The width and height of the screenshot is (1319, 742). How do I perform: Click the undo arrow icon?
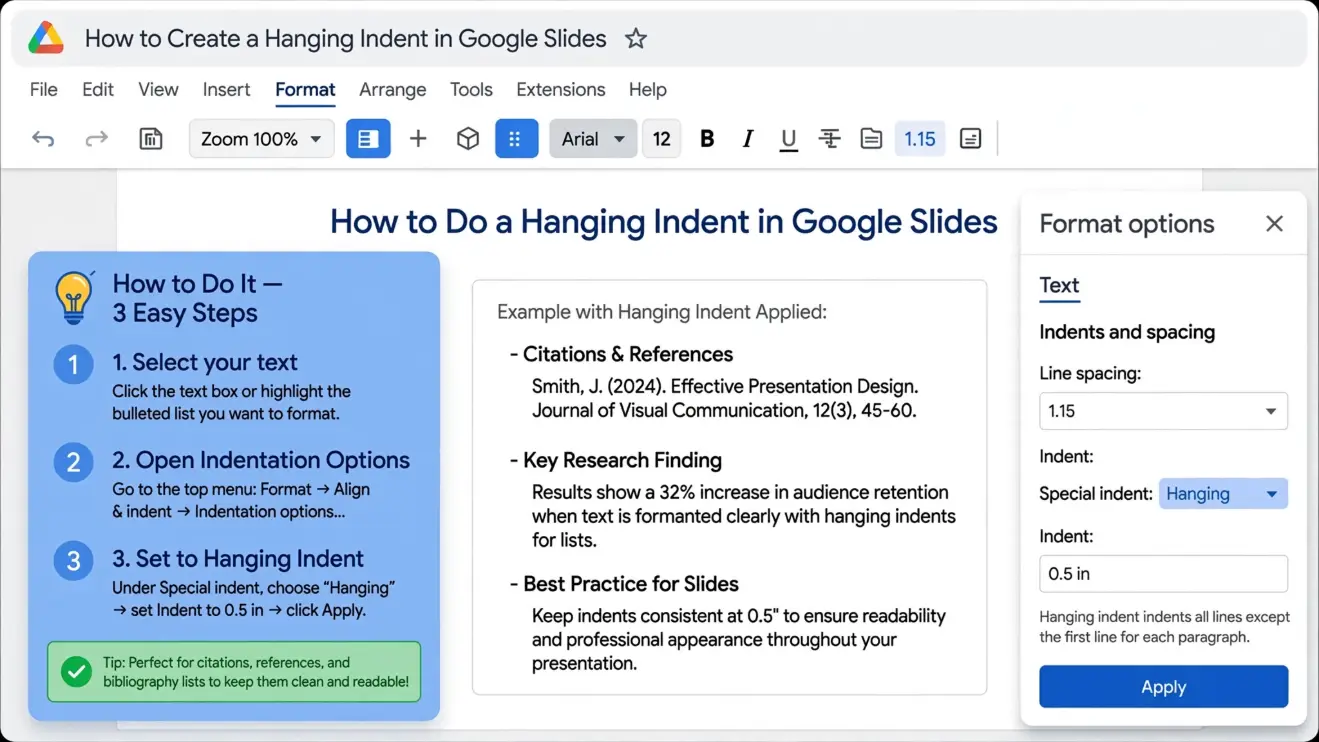[x=43, y=139]
